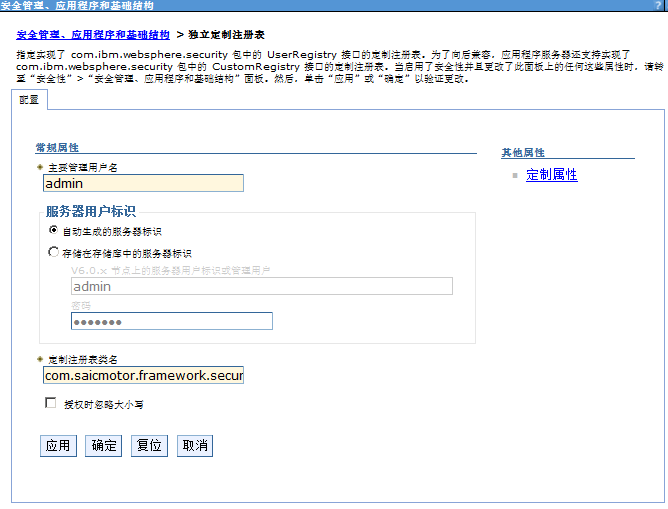668x509 pixels.
Task: Click the 取消 button
Action: 195,446
